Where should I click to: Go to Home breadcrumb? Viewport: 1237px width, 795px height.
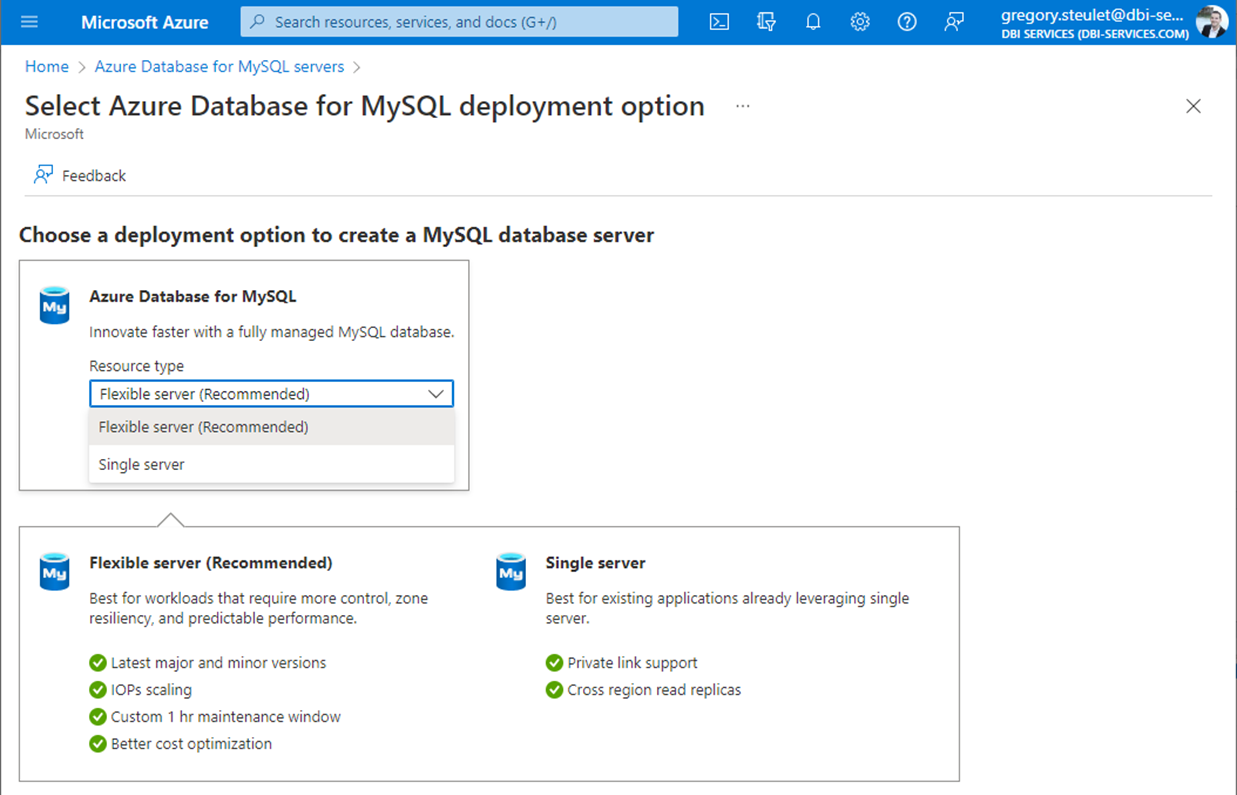[x=47, y=67]
